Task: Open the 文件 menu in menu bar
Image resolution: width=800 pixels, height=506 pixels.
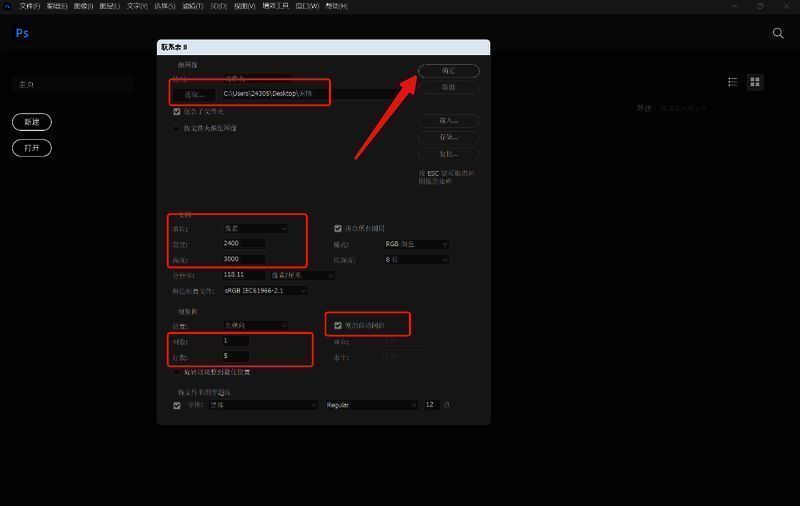Action: click(28, 6)
